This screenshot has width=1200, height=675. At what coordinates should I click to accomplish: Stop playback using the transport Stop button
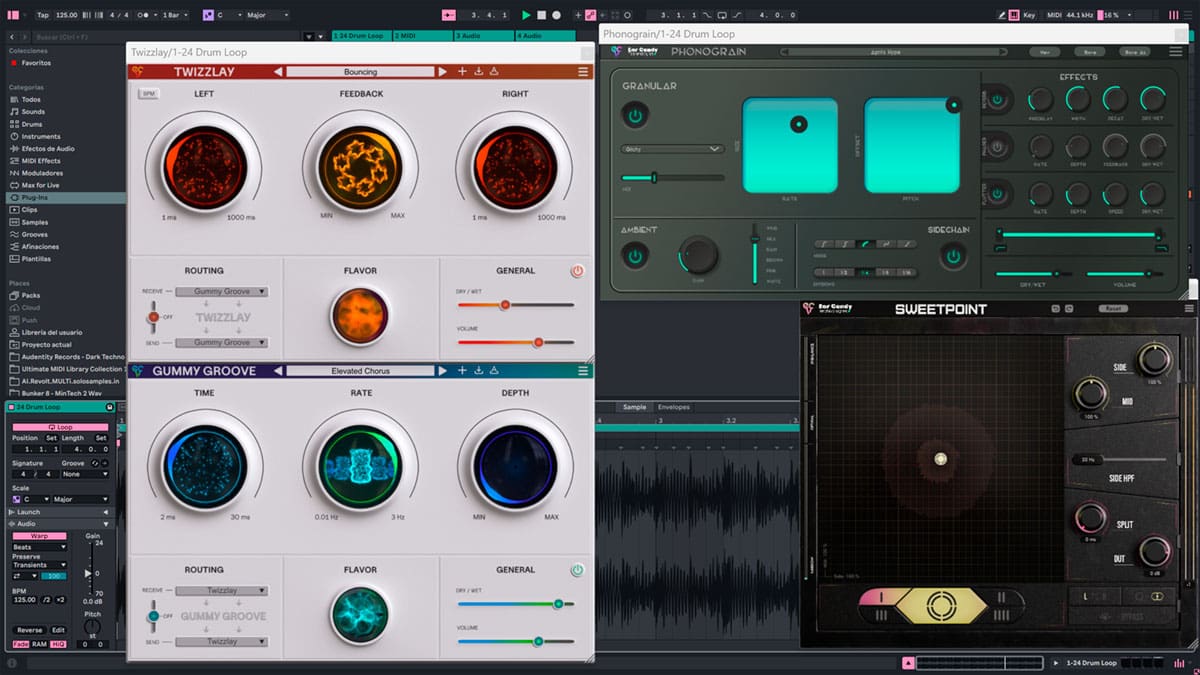tap(542, 15)
